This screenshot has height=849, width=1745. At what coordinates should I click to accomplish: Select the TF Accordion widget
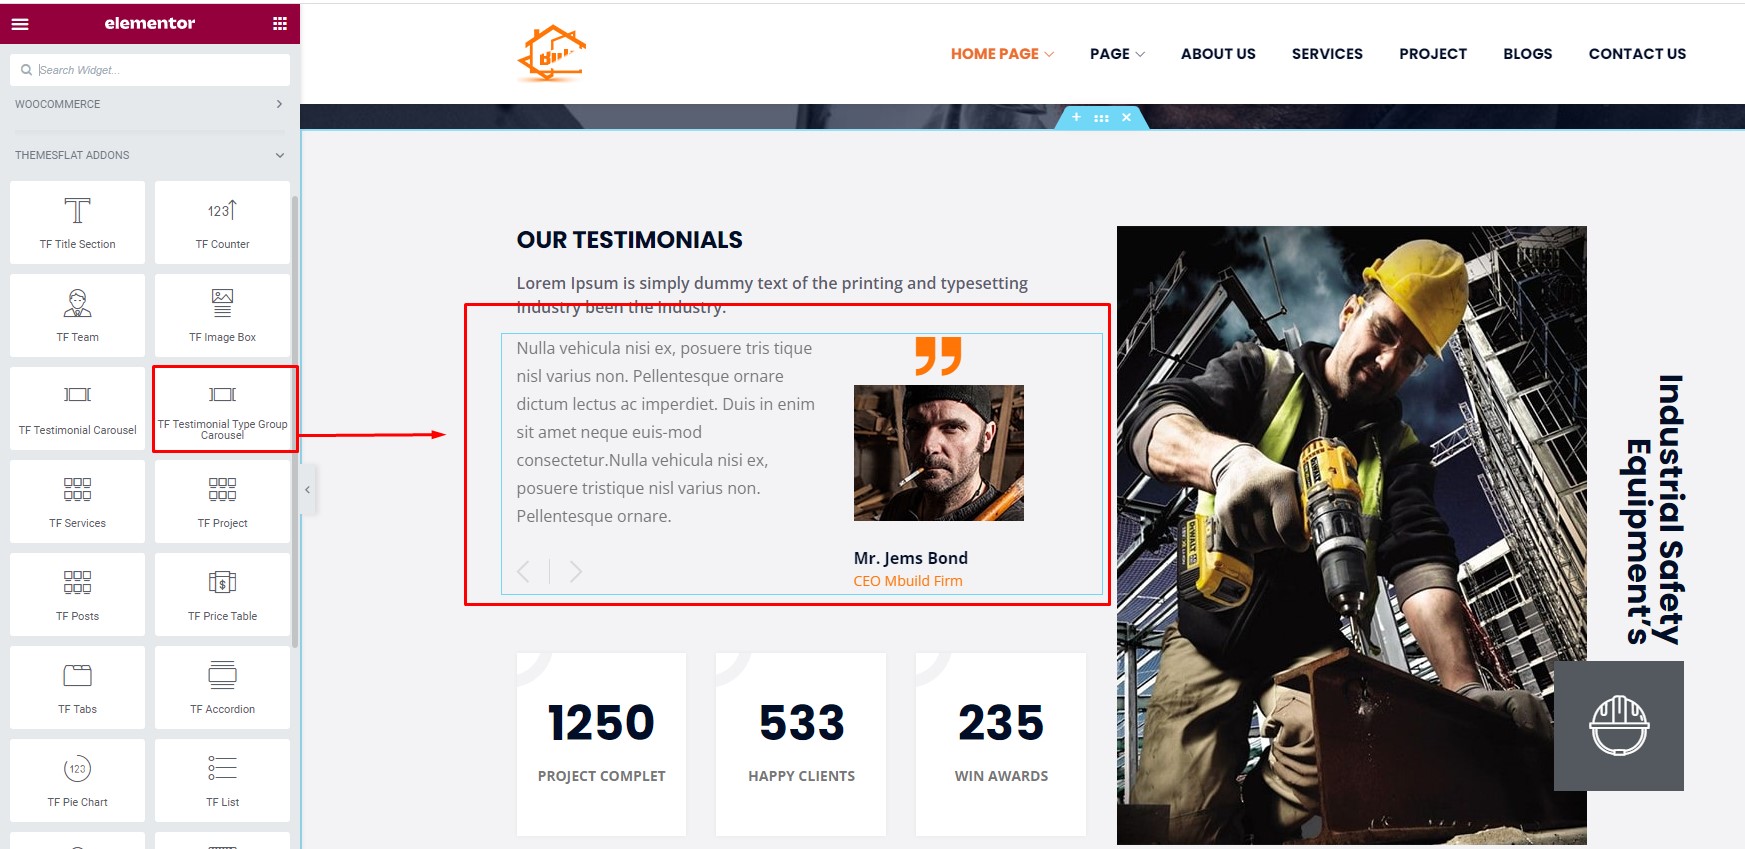[222, 687]
